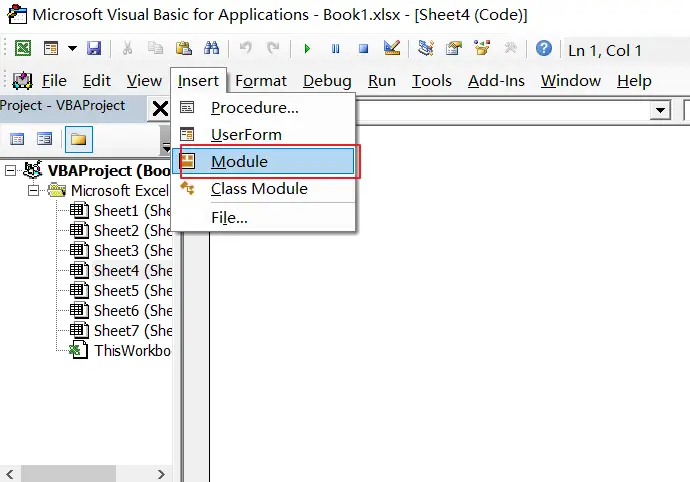Click the VBA control menu icon beside File
Viewport: 690px width, 482px height.
coord(22,81)
